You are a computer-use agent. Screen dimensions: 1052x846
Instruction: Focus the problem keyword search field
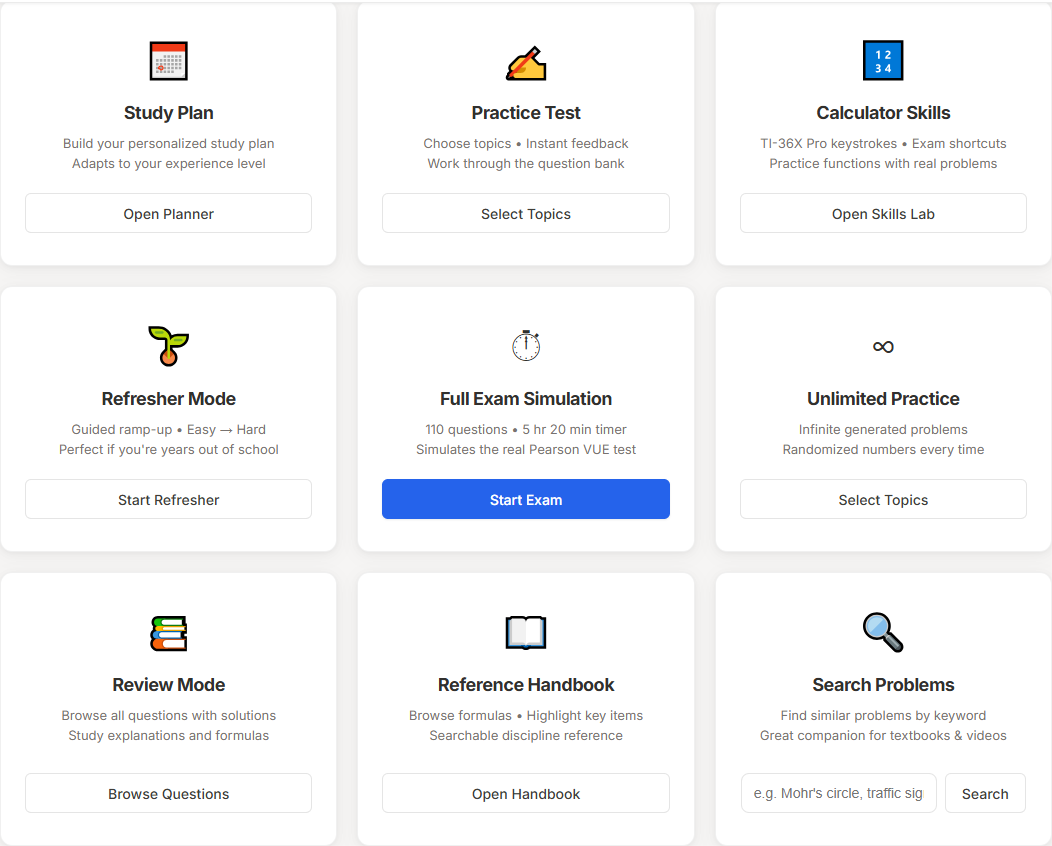tap(839, 793)
